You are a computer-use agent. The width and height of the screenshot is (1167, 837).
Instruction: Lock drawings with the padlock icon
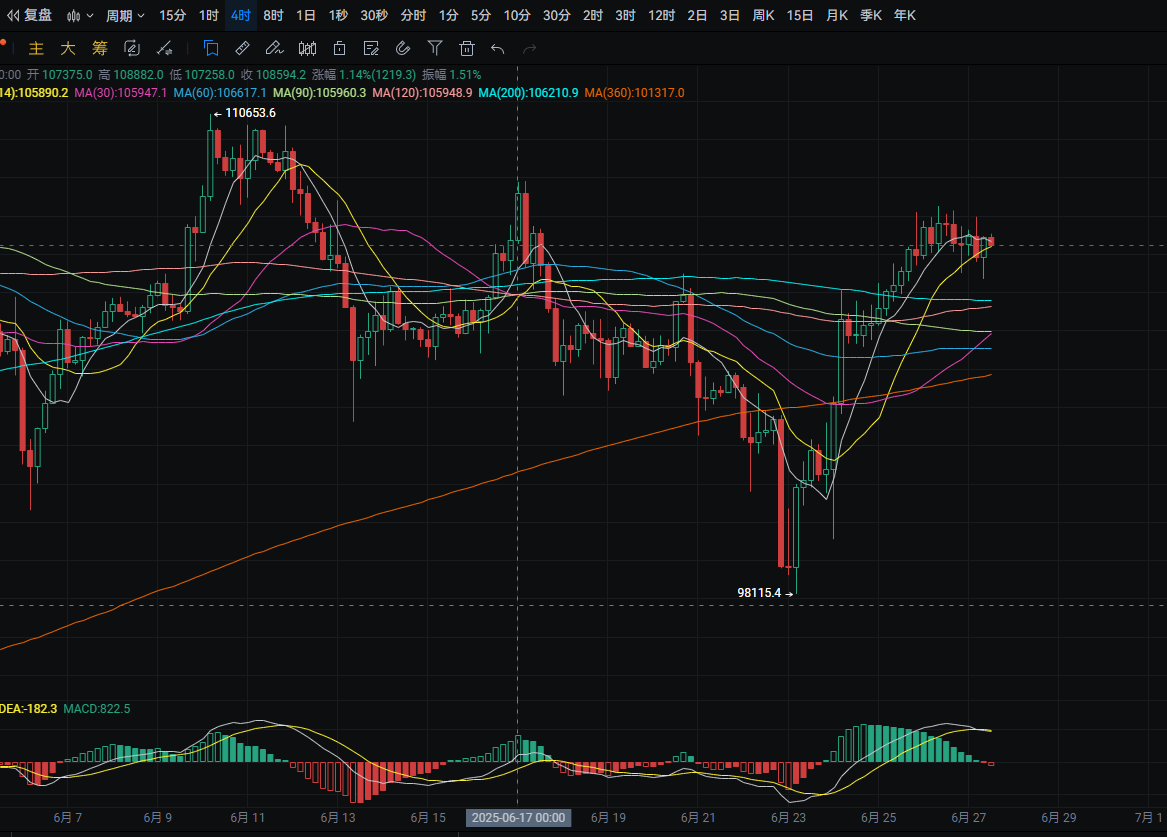point(339,48)
